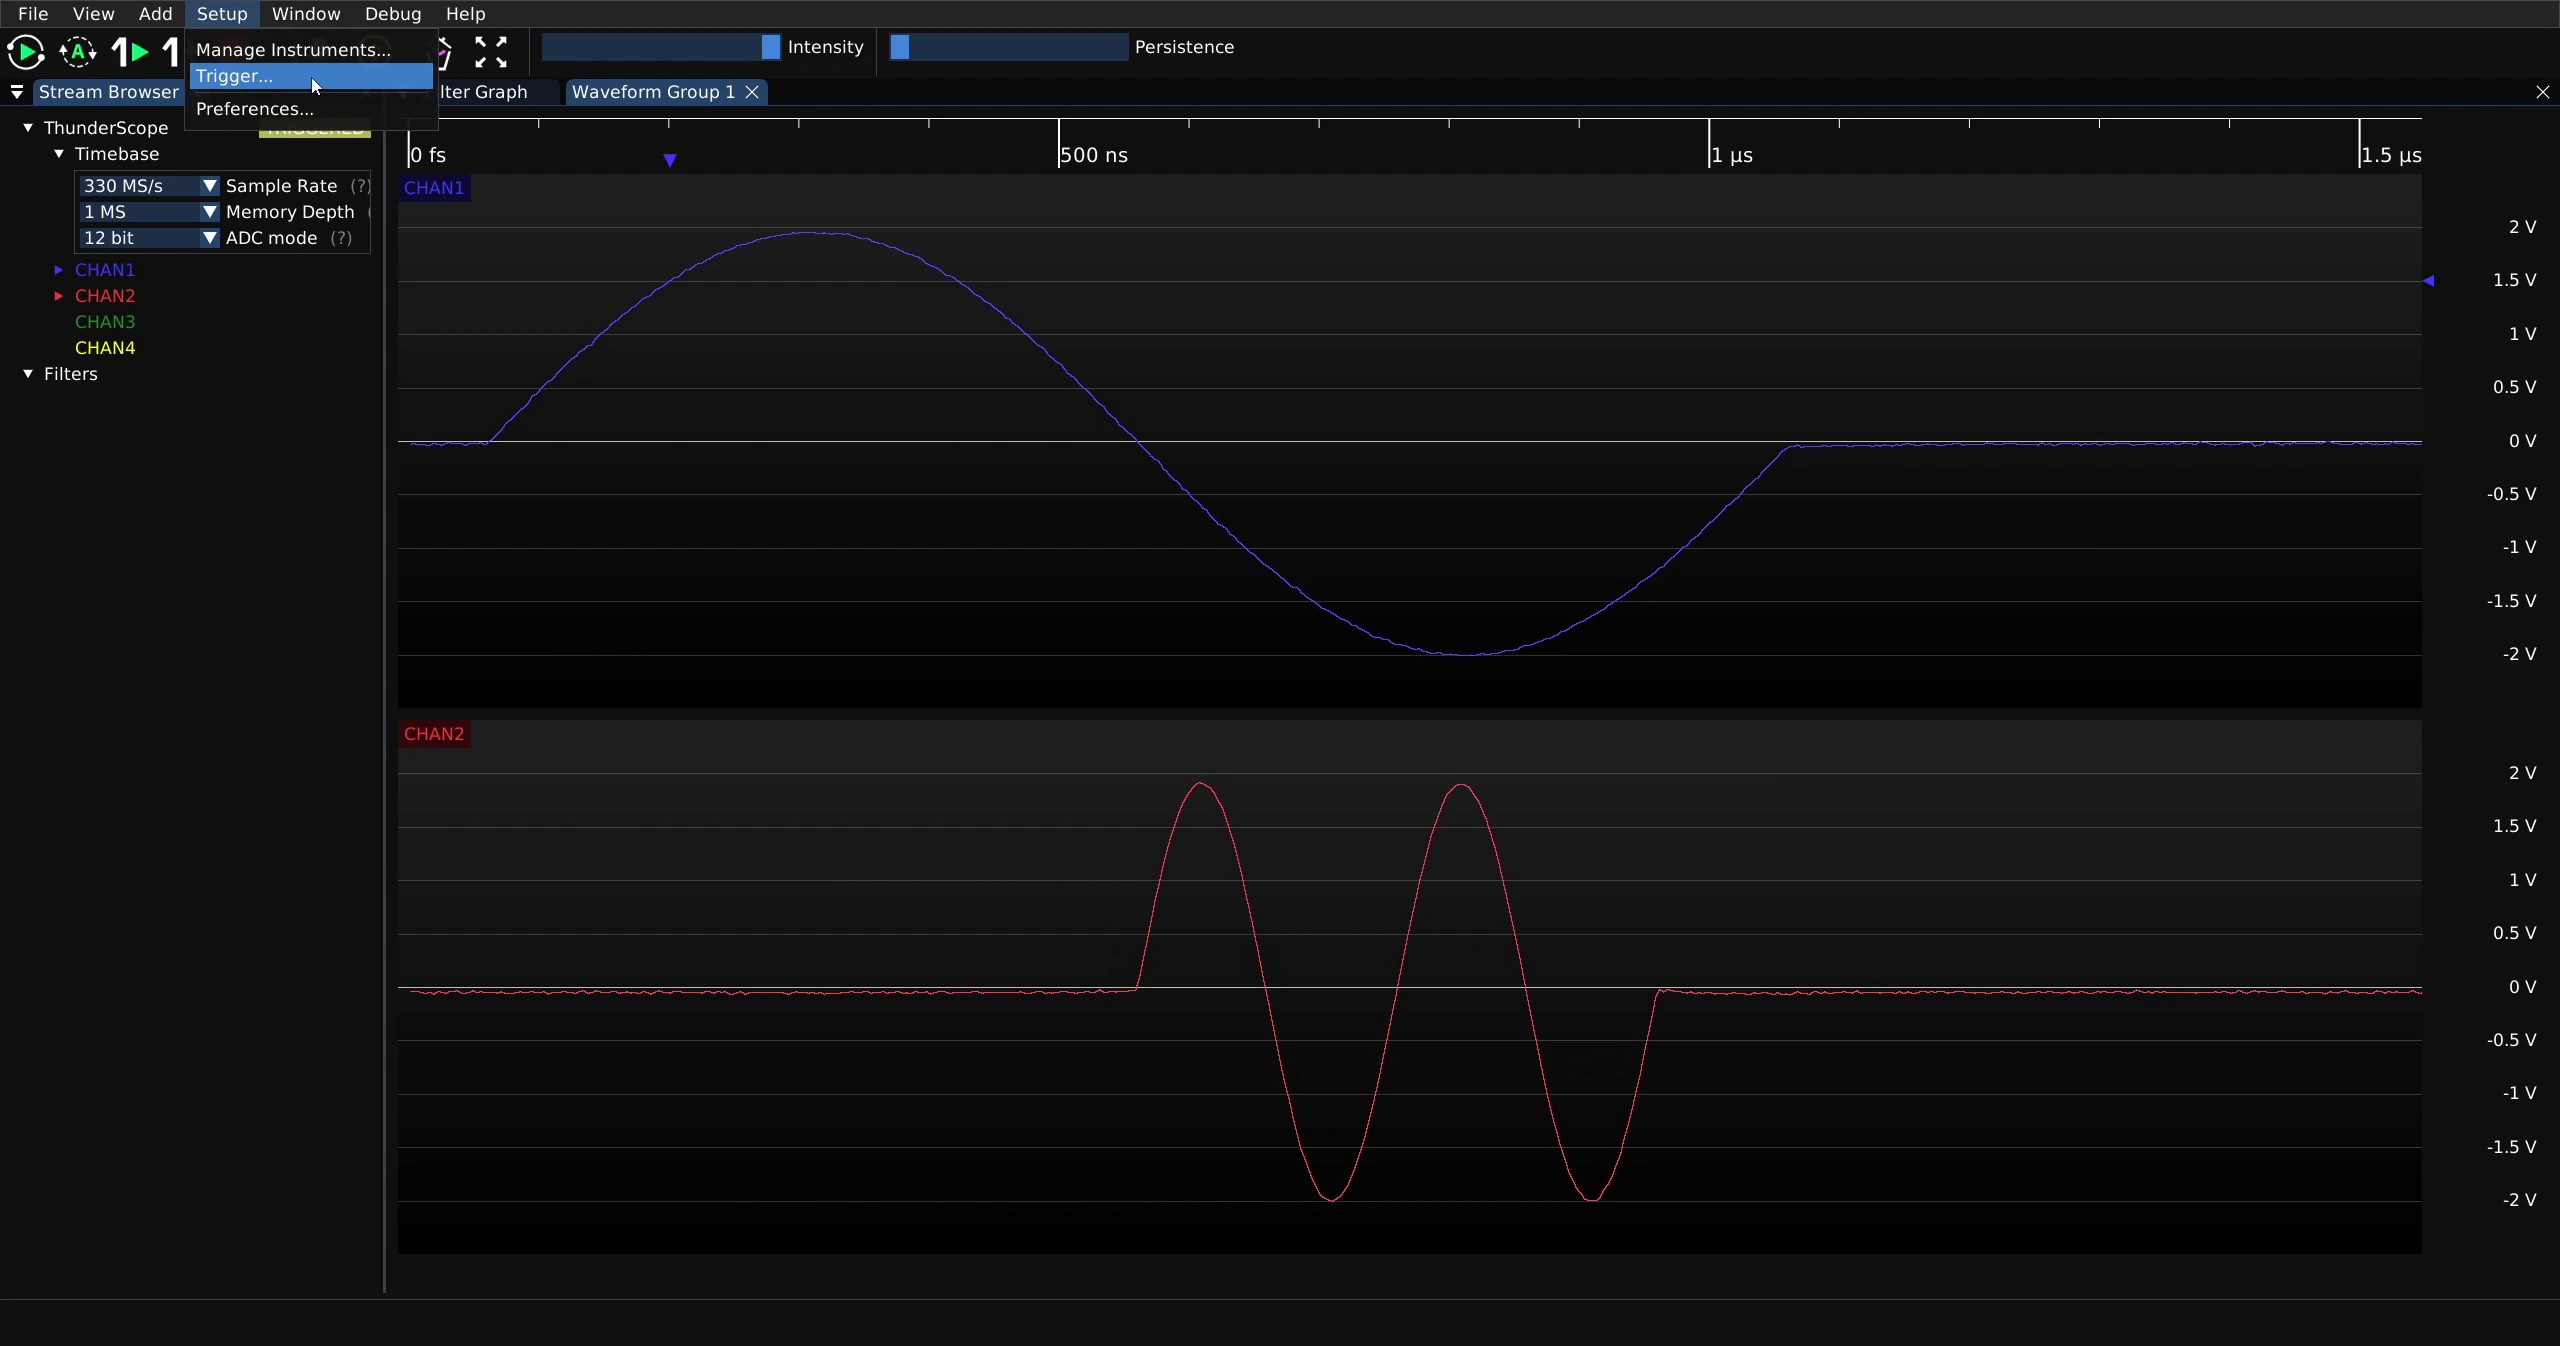The height and width of the screenshot is (1346, 2560).
Task: Close the Waveform Group 1 tab
Action: click(x=752, y=92)
